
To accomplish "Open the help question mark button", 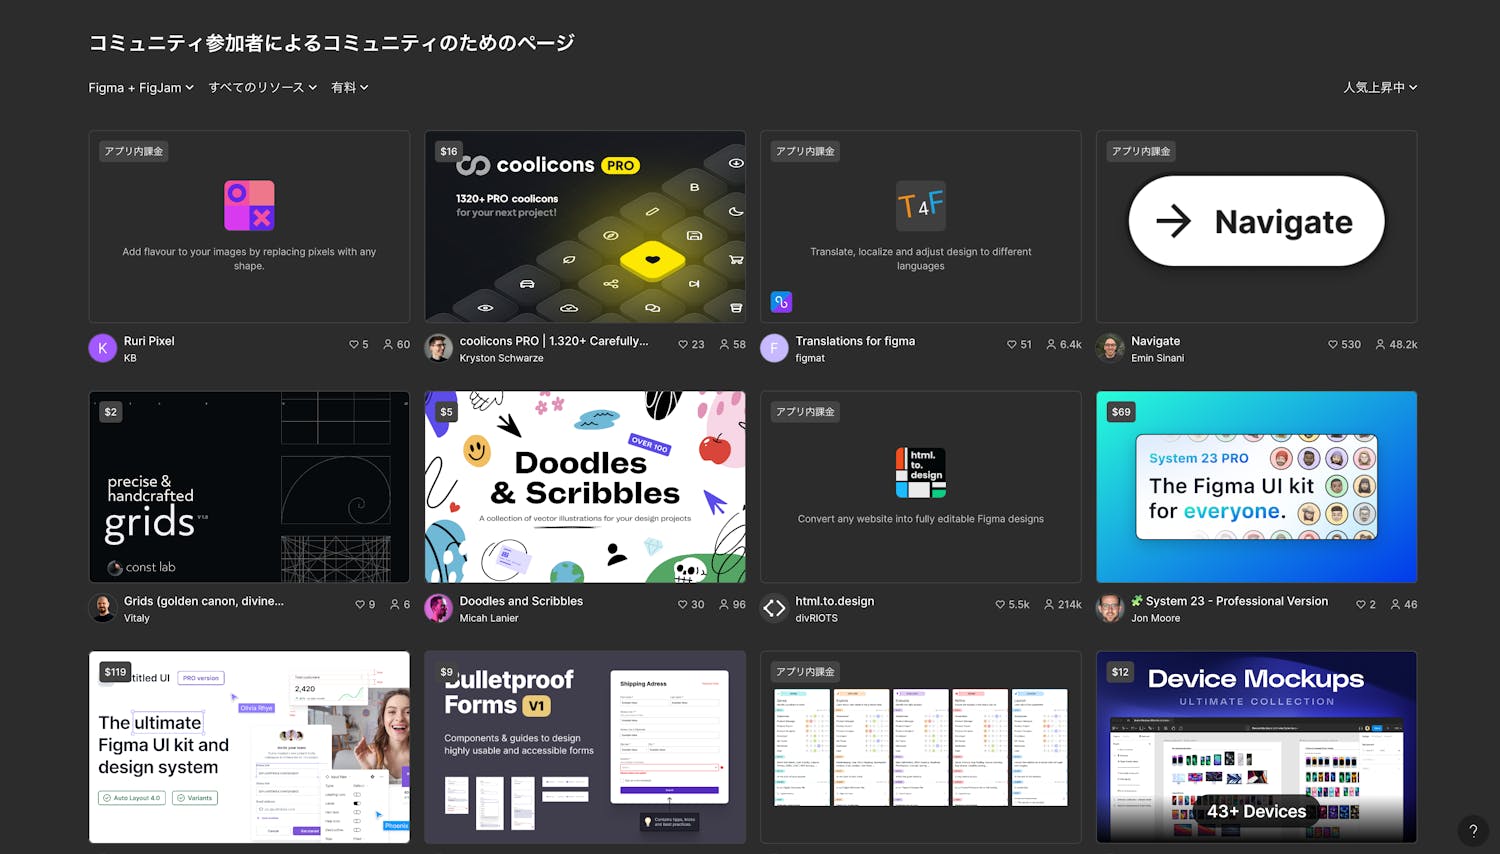I will 1473,831.
